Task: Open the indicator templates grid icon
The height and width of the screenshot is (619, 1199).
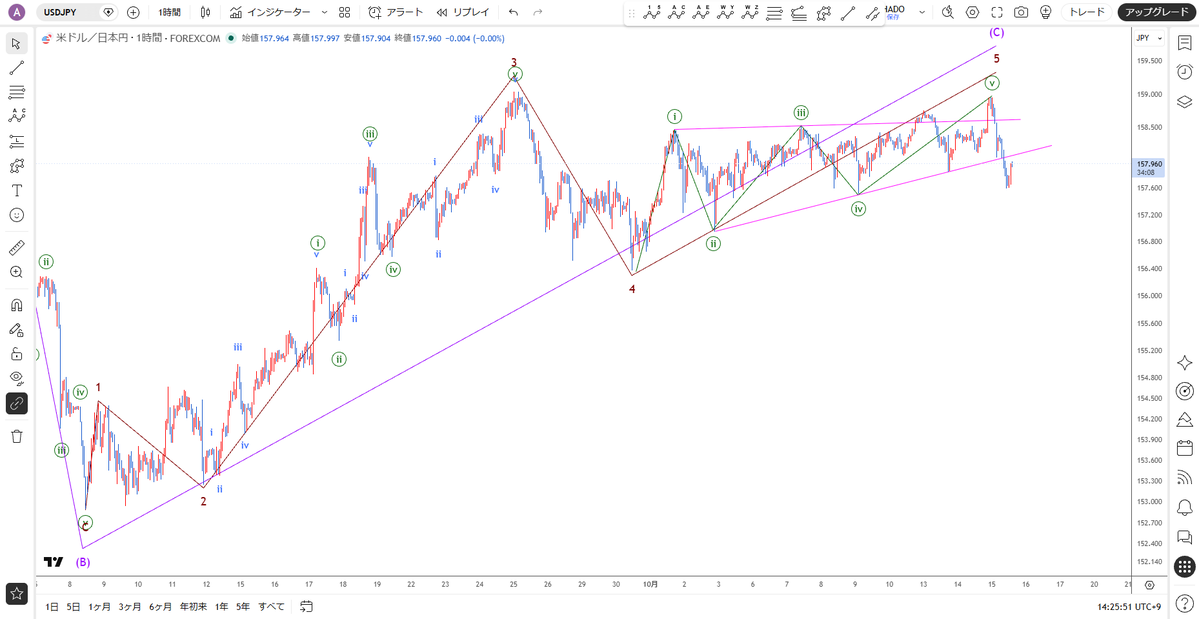Action: click(345, 12)
